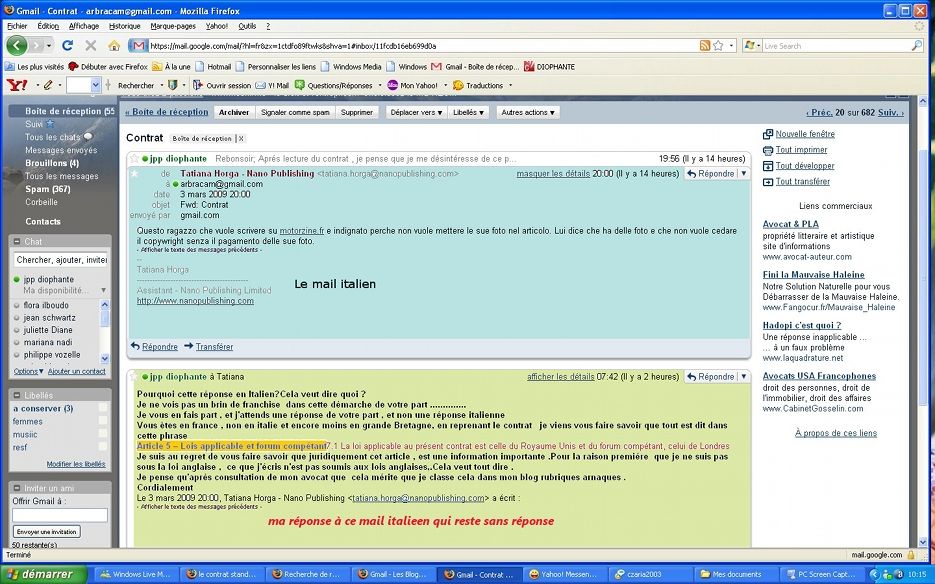Viewport: 935px width, 584px height.
Task: Open Traductions in Yahoo toolbar
Action: coord(478,85)
